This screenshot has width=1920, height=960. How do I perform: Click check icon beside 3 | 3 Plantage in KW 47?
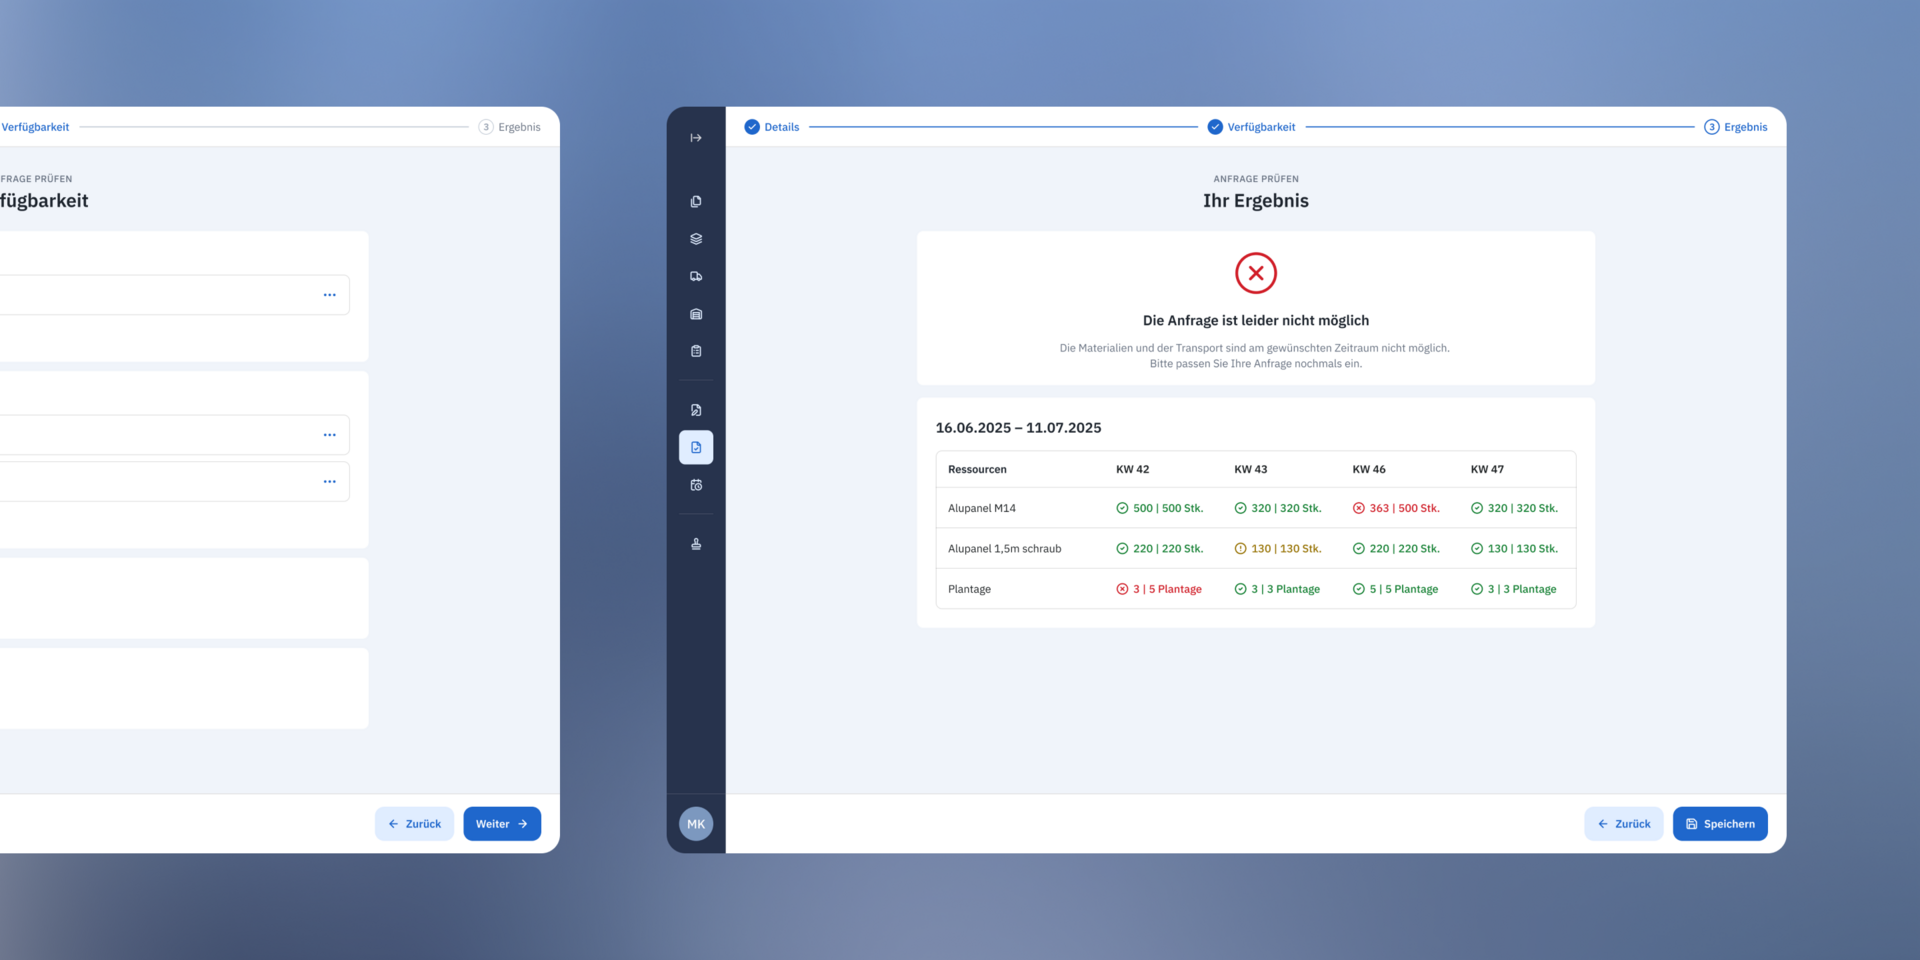coord(1477,589)
